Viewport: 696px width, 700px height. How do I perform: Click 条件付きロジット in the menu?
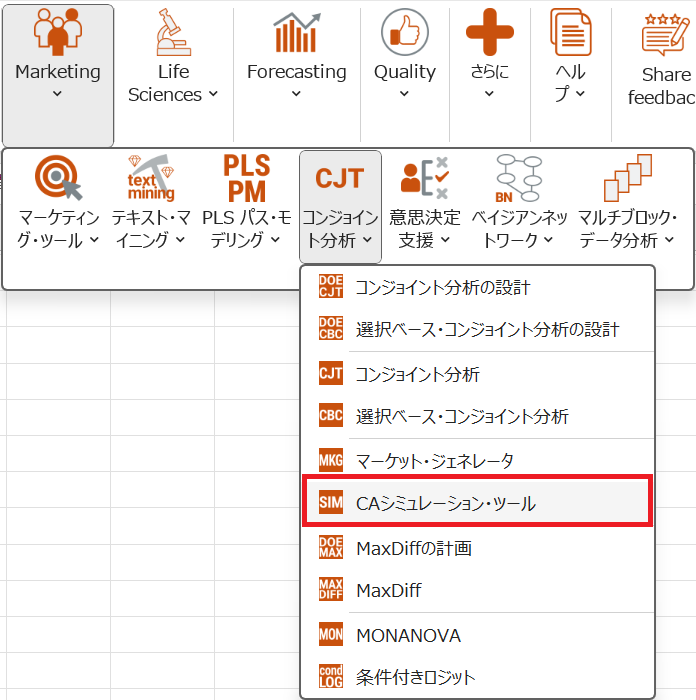(415, 677)
